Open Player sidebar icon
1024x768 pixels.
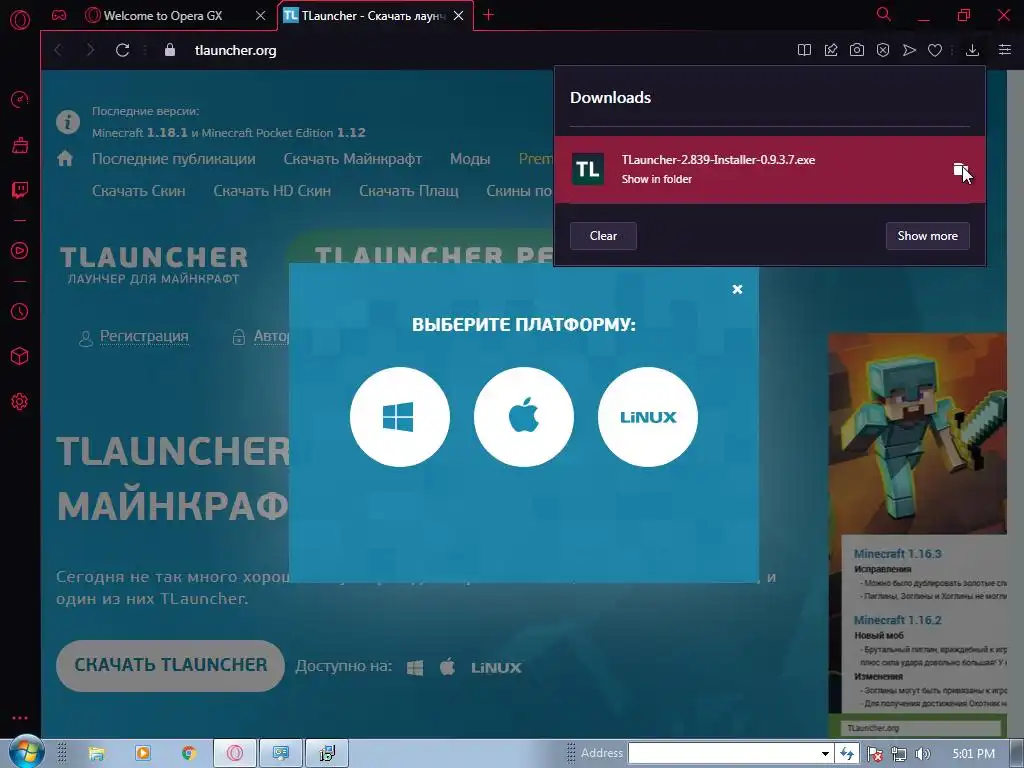(x=20, y=251)
